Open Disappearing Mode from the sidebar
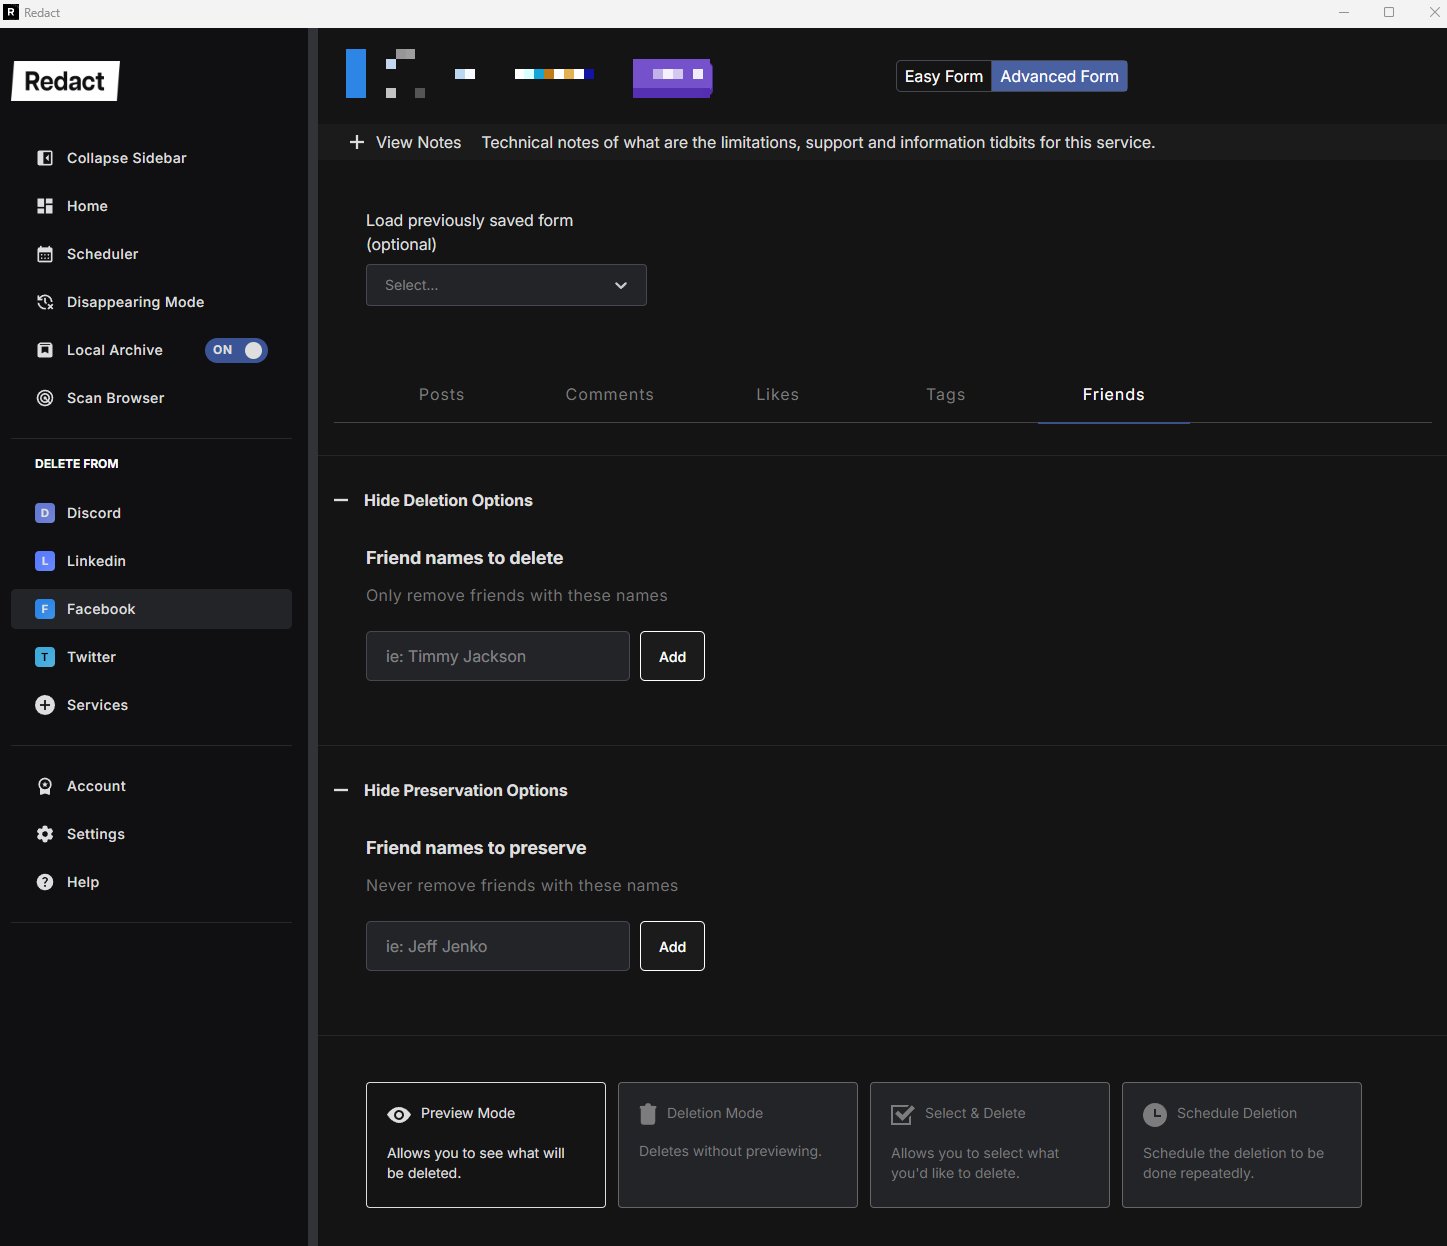Image resolution: width=1447 pixels, height=1246 pixels. pyautogui.click(x=135, y=302)
